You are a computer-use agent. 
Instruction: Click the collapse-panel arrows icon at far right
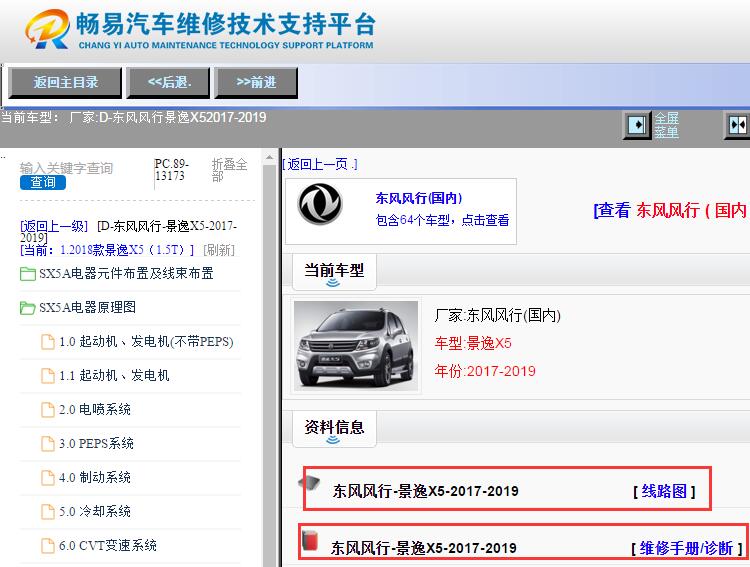pyautogui.click(x=737, y=125)
